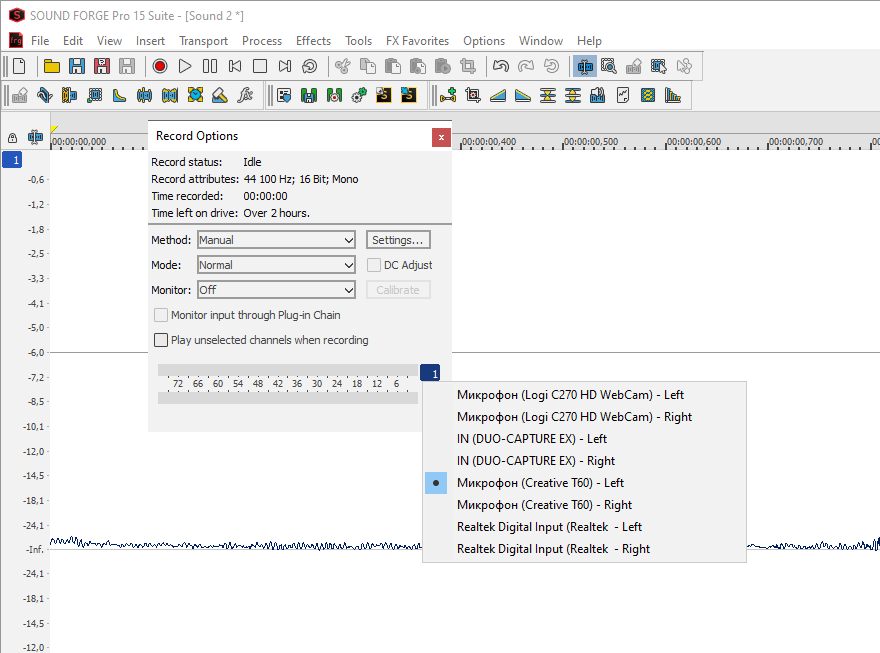Click channel 1 input selector in Record Options

coord(430,373)
